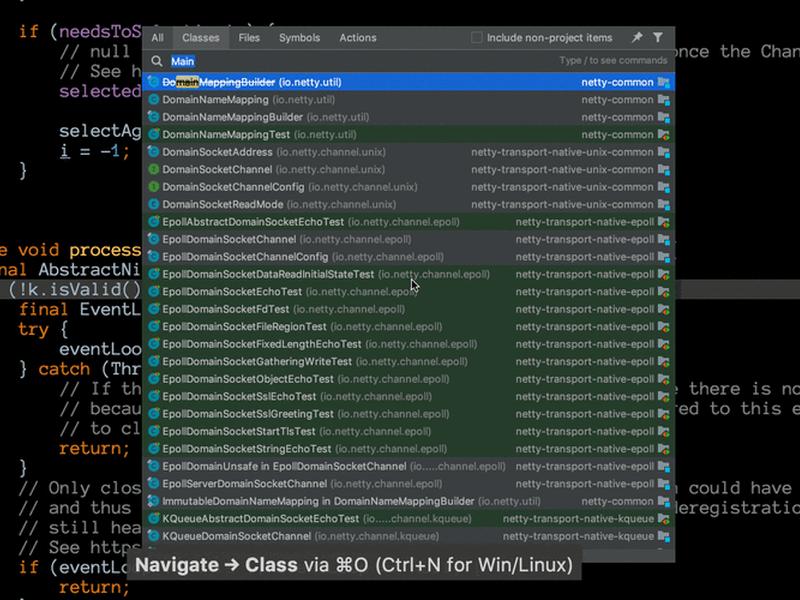800x600 pixels.
Task: Switch to the Files tab
Action: (x=249, y=38)
